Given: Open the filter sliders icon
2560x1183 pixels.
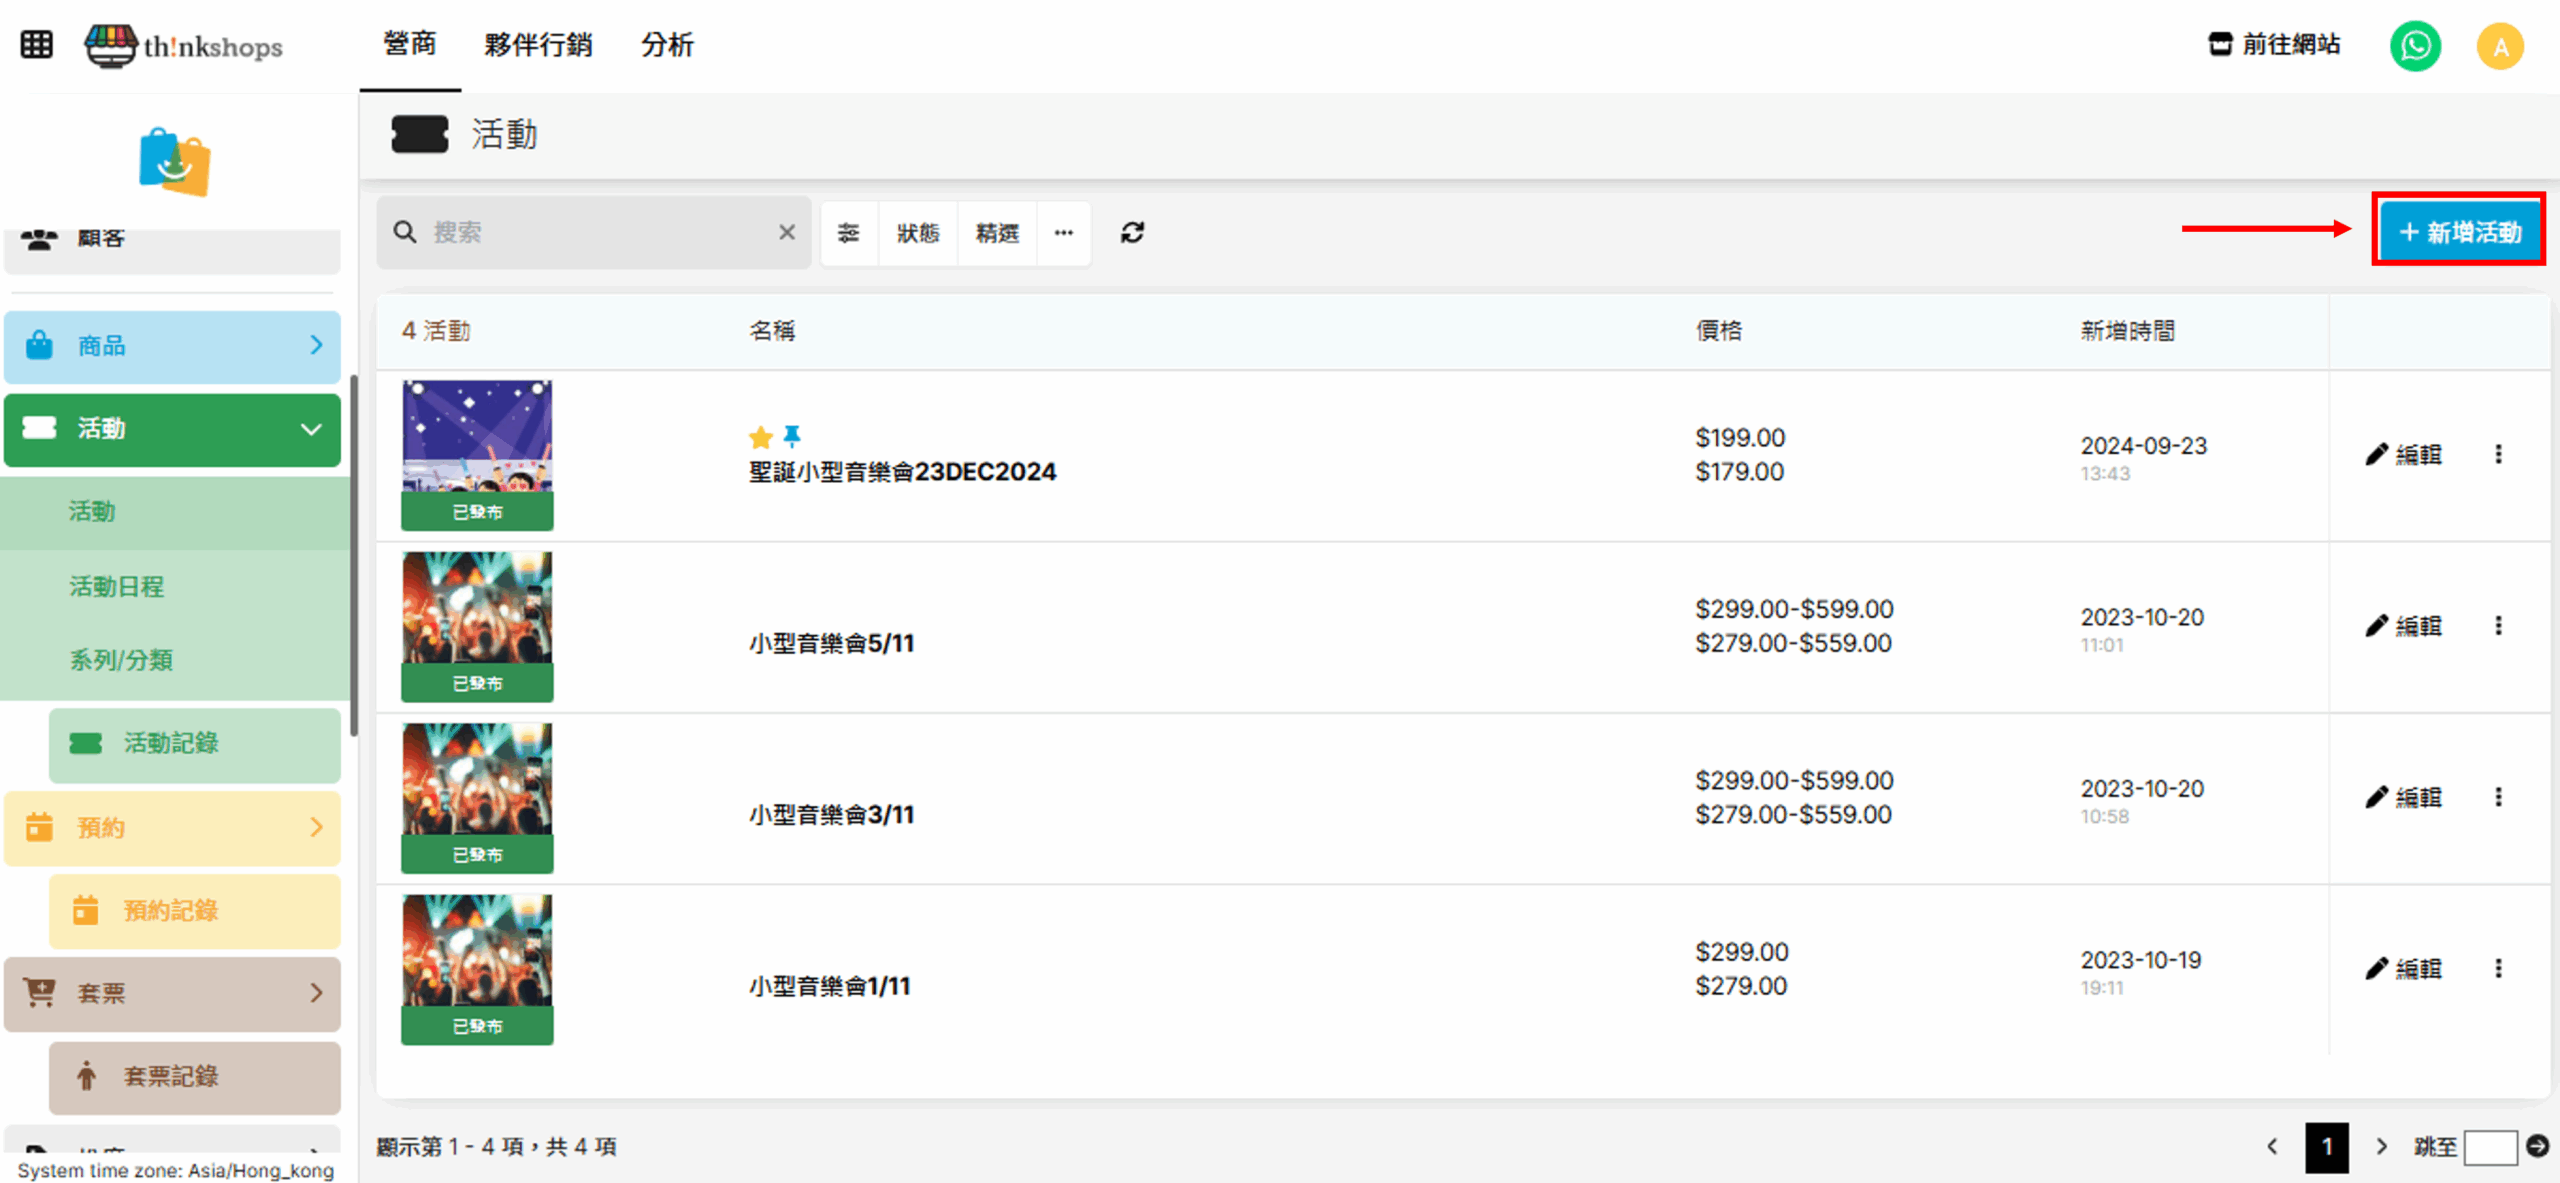Looking at the screenshot, I should pyautogui.click(x=849, y=233).
